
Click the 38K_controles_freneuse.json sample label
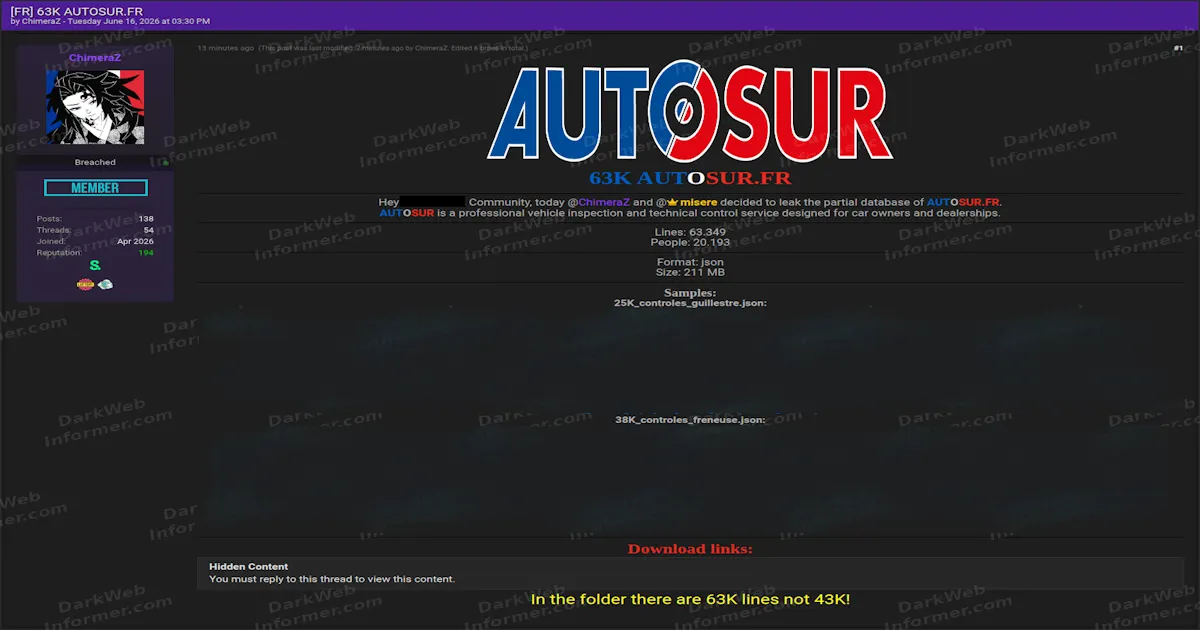(690, 420)
